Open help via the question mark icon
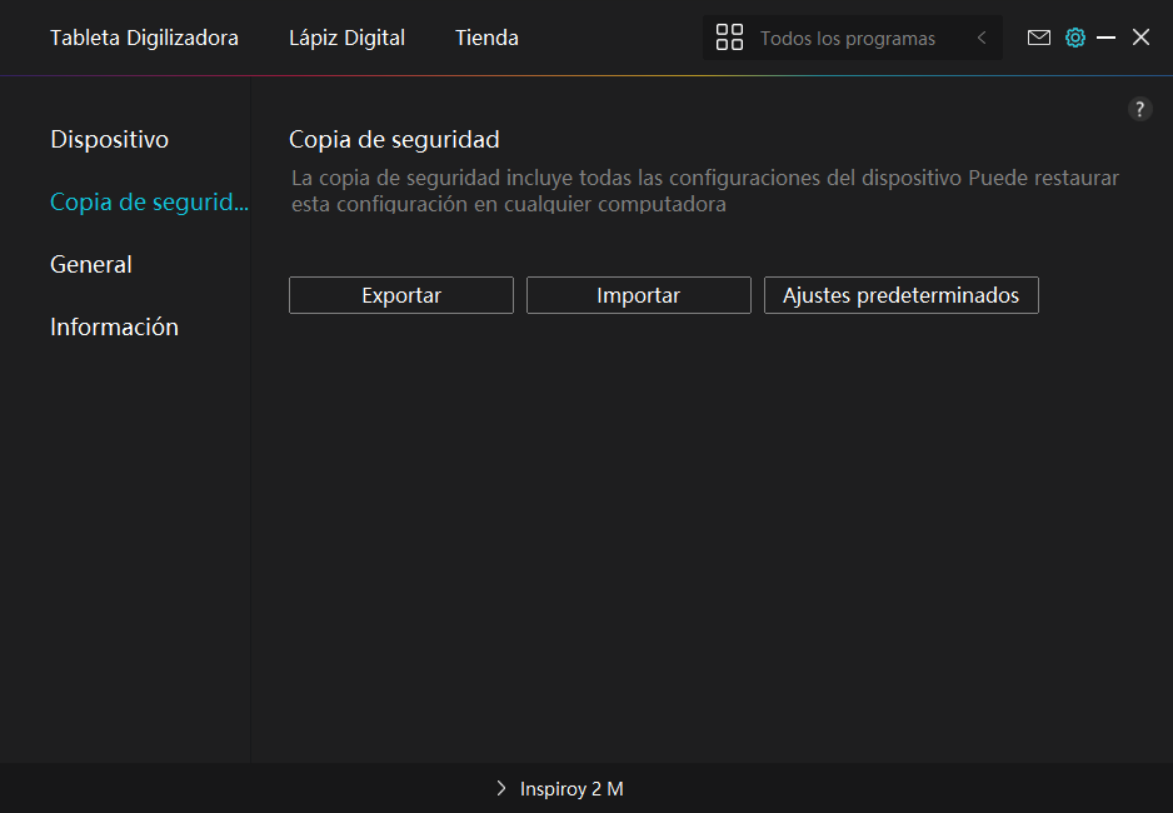 coord(1140,110)
